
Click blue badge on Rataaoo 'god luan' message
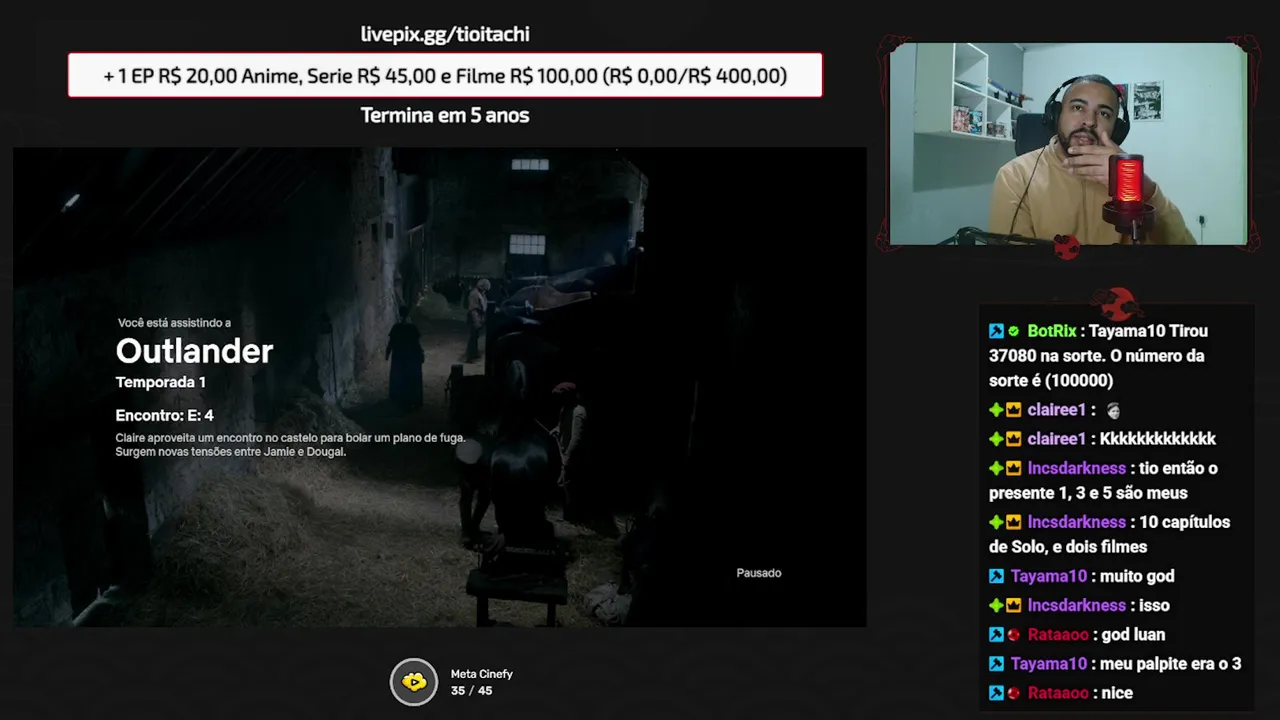(996, 634)
